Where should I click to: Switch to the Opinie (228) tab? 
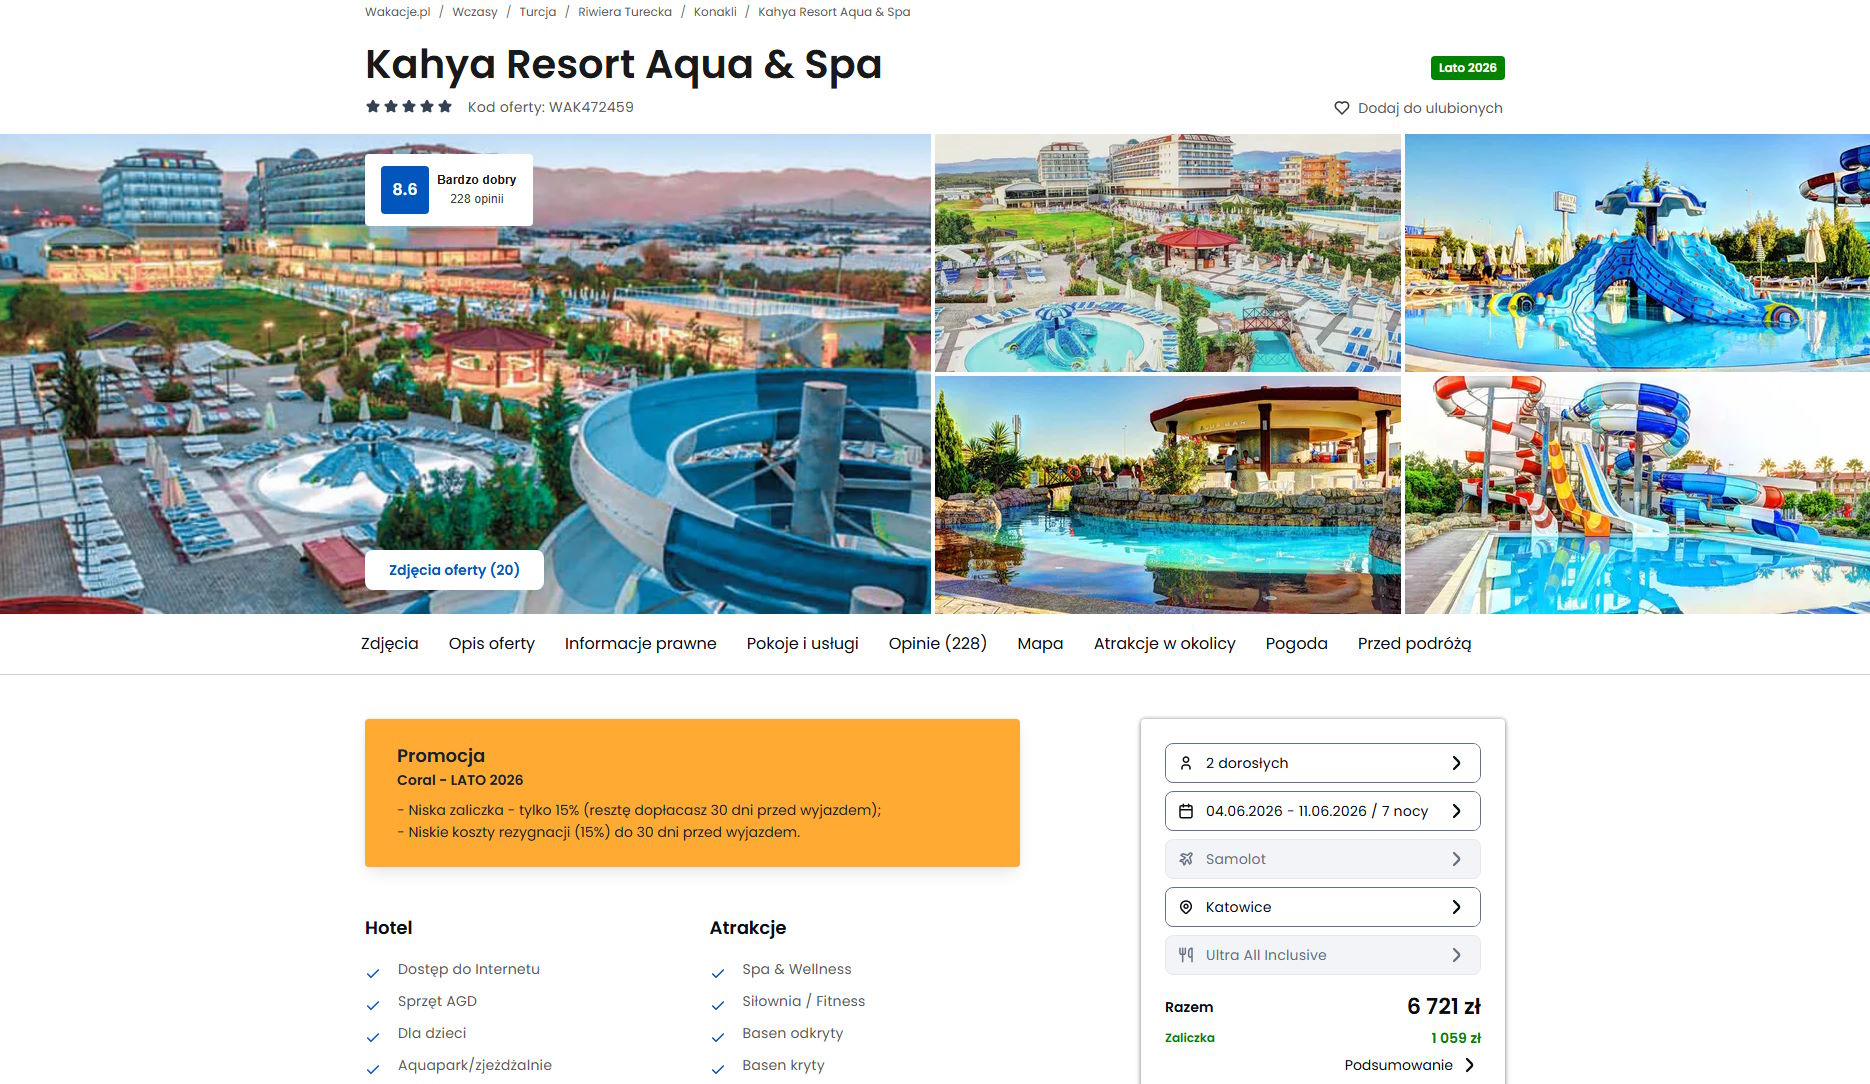point(938,644)
